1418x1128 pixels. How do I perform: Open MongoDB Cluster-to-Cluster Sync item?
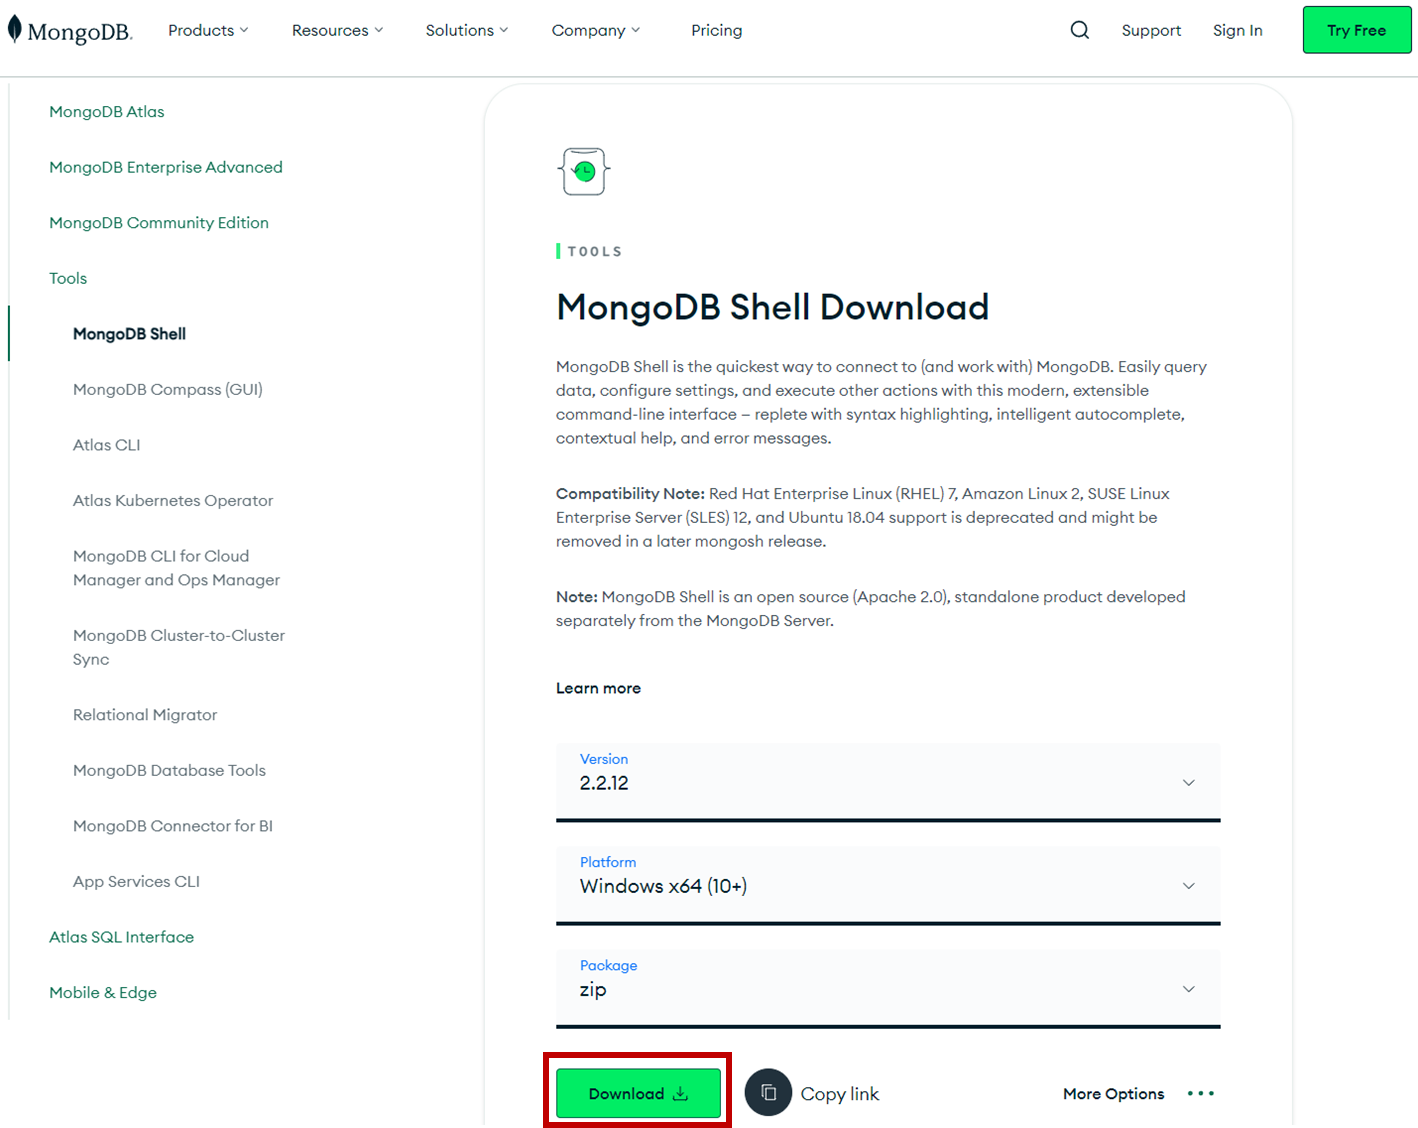[x=179, y=647]
